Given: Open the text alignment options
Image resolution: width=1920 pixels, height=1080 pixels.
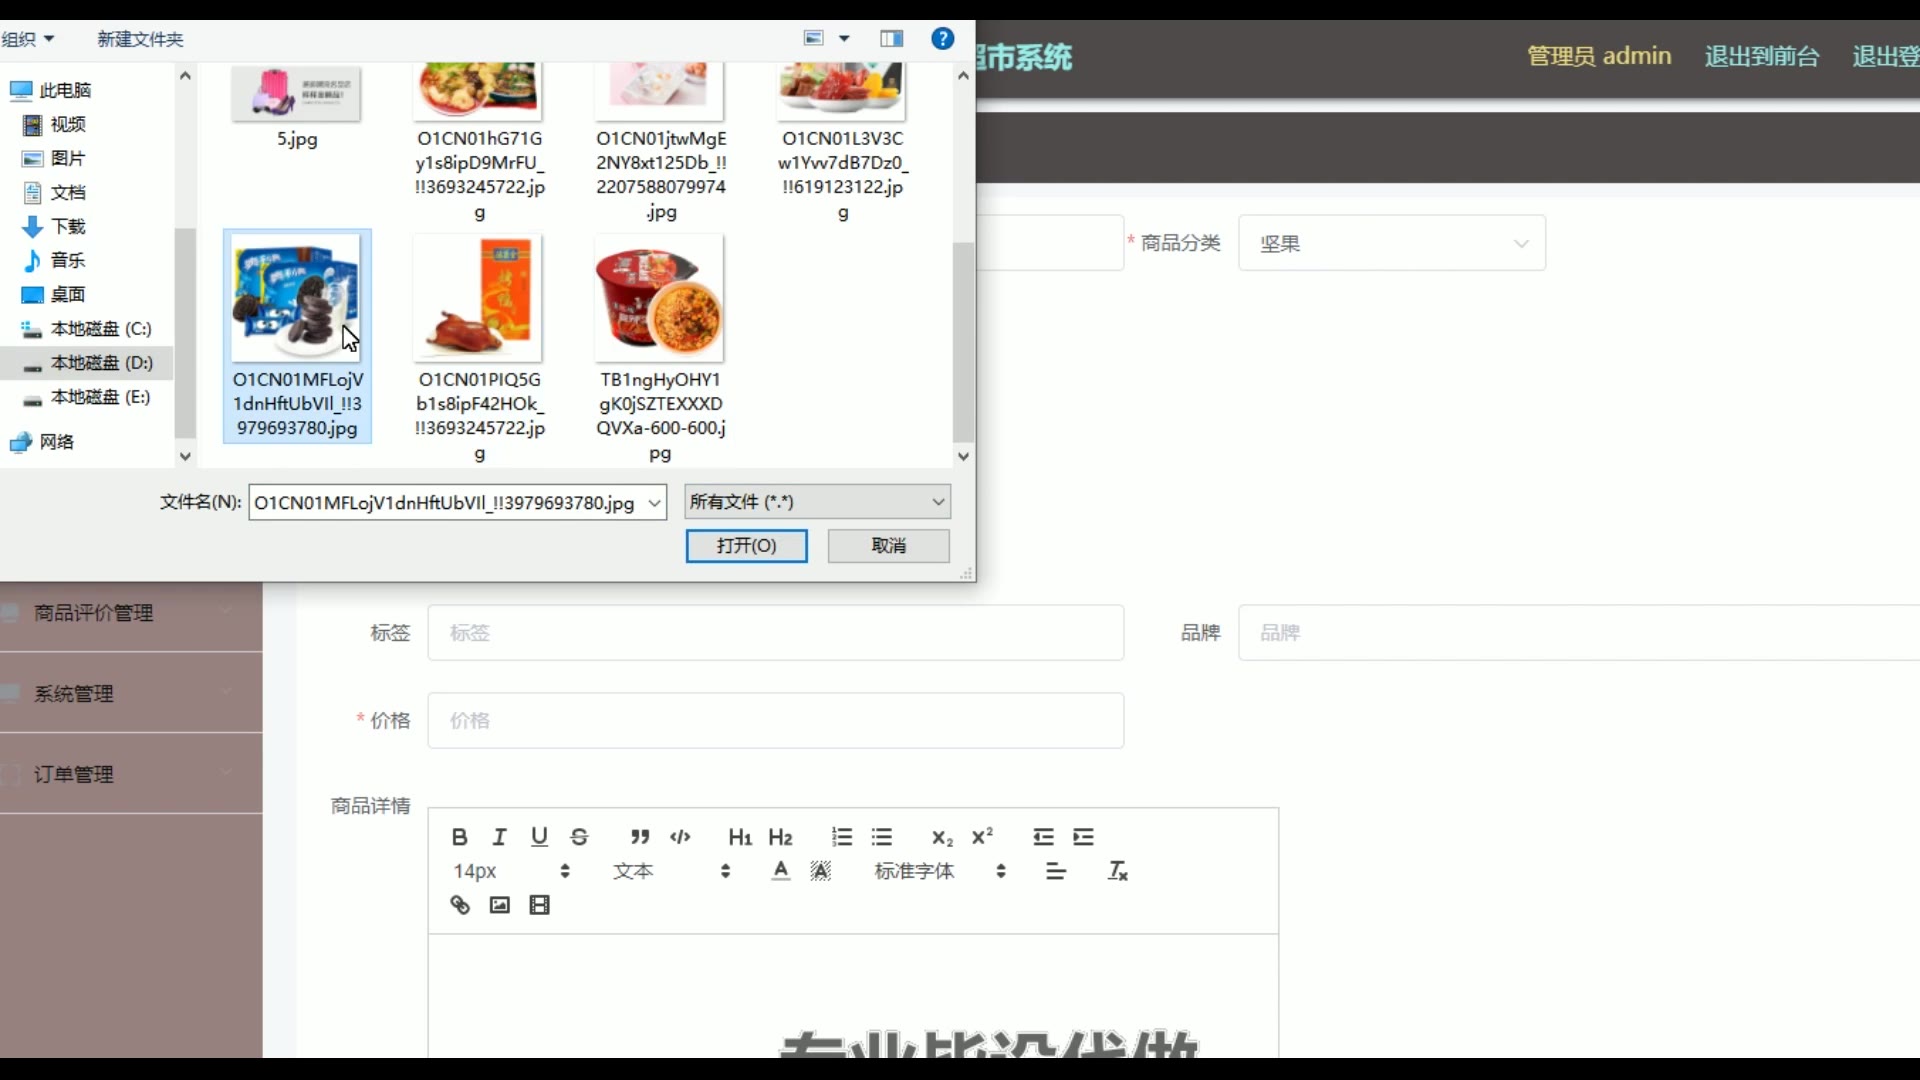Looking at the screenshot, I should (x=1056, y=871).
